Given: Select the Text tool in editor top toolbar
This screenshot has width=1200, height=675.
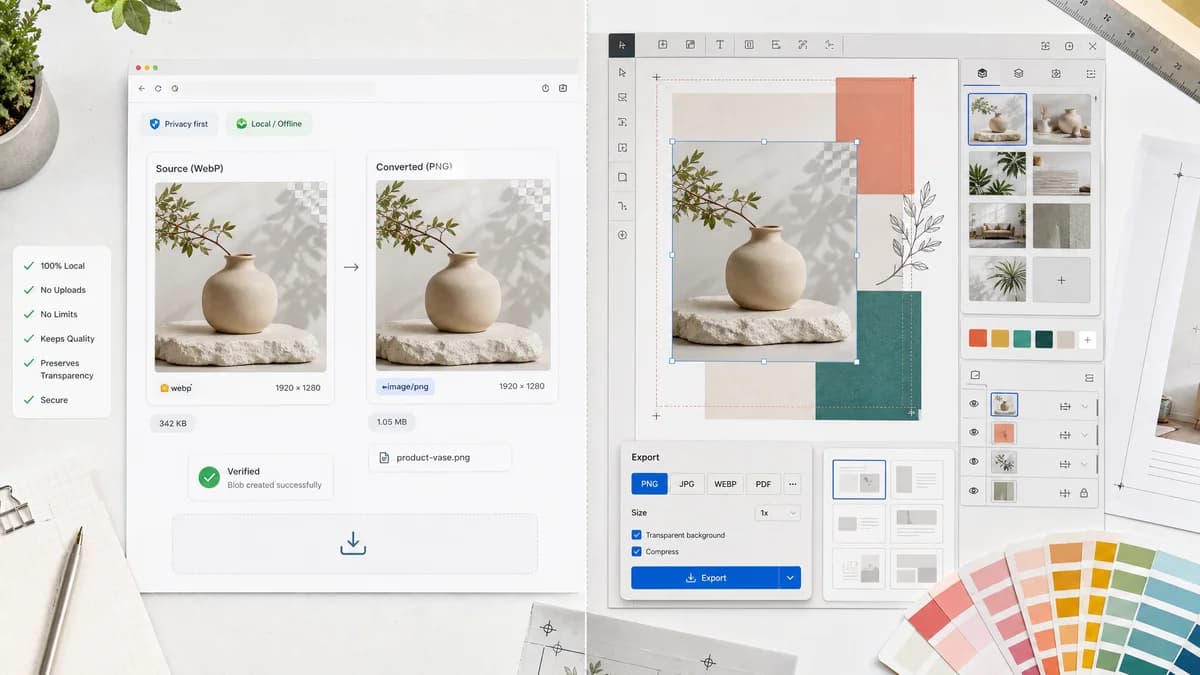Looking at the screenshot, I should point(719,45).
